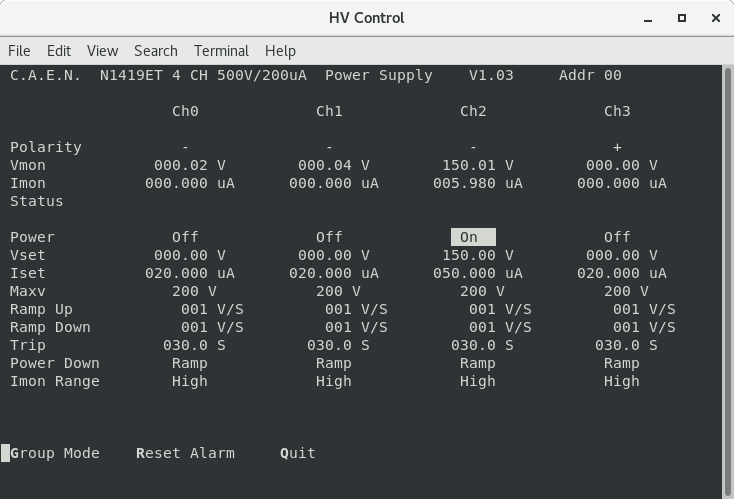734x499 pixels.
Task: Open the View menu
Action: (x=102, y=51)
